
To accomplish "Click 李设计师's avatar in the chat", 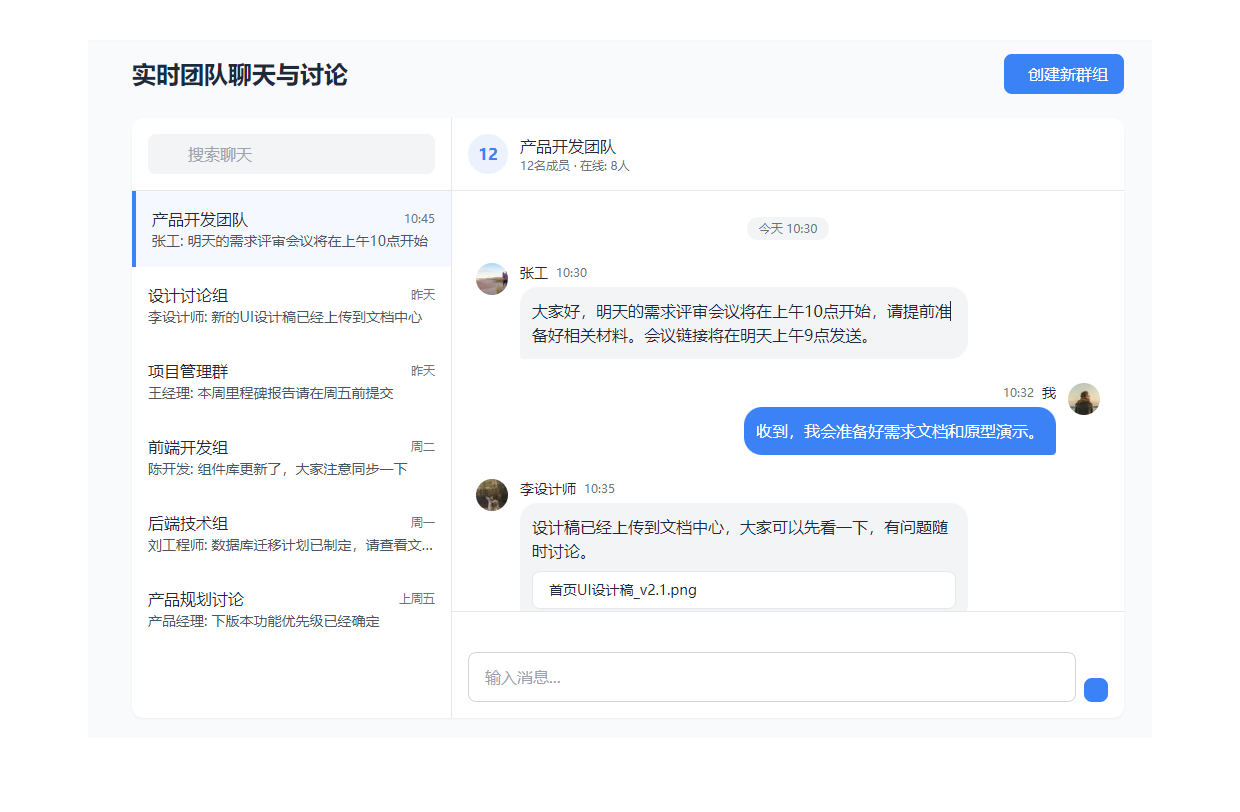I will coord(492,496).
